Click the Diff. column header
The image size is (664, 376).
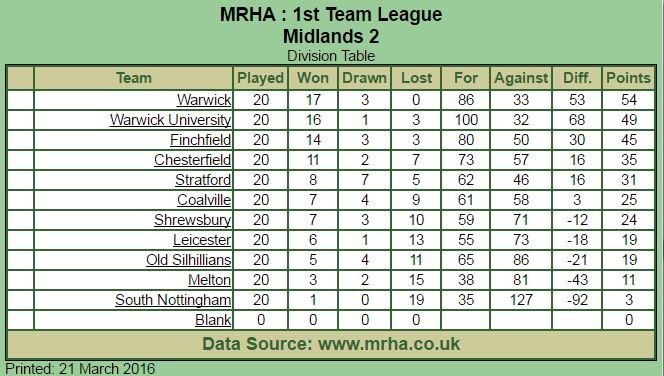click(577, 78)
